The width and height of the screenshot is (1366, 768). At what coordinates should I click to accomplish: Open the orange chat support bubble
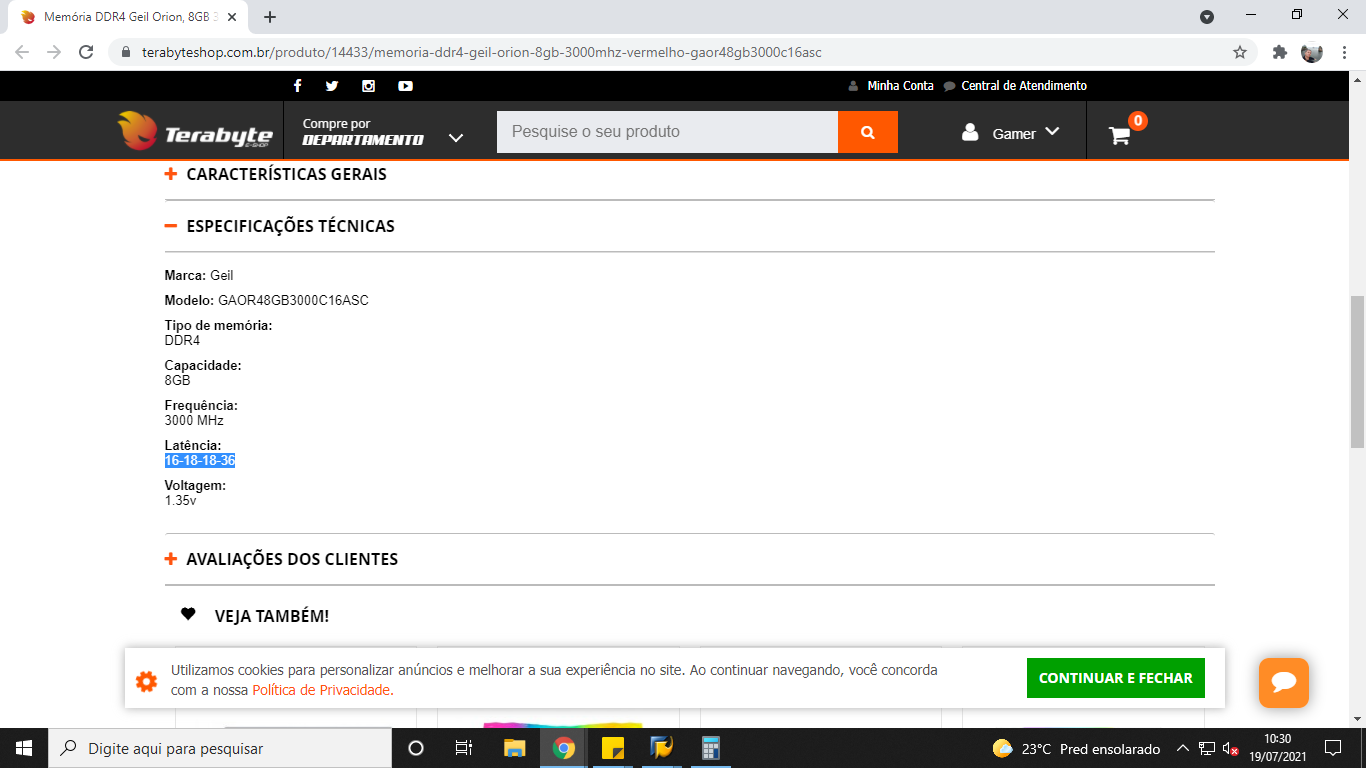[1284, 683]
